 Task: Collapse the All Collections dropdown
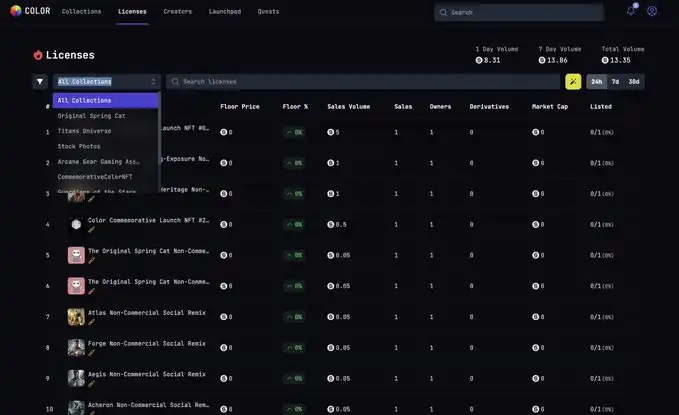(x=107, y=82)
